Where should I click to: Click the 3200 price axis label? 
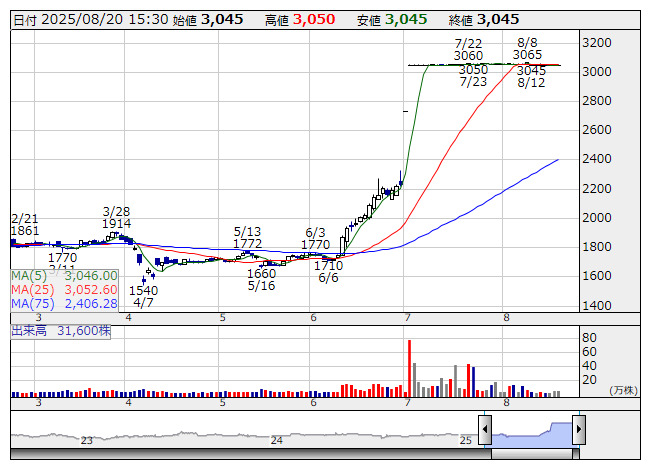pos(597,43)
